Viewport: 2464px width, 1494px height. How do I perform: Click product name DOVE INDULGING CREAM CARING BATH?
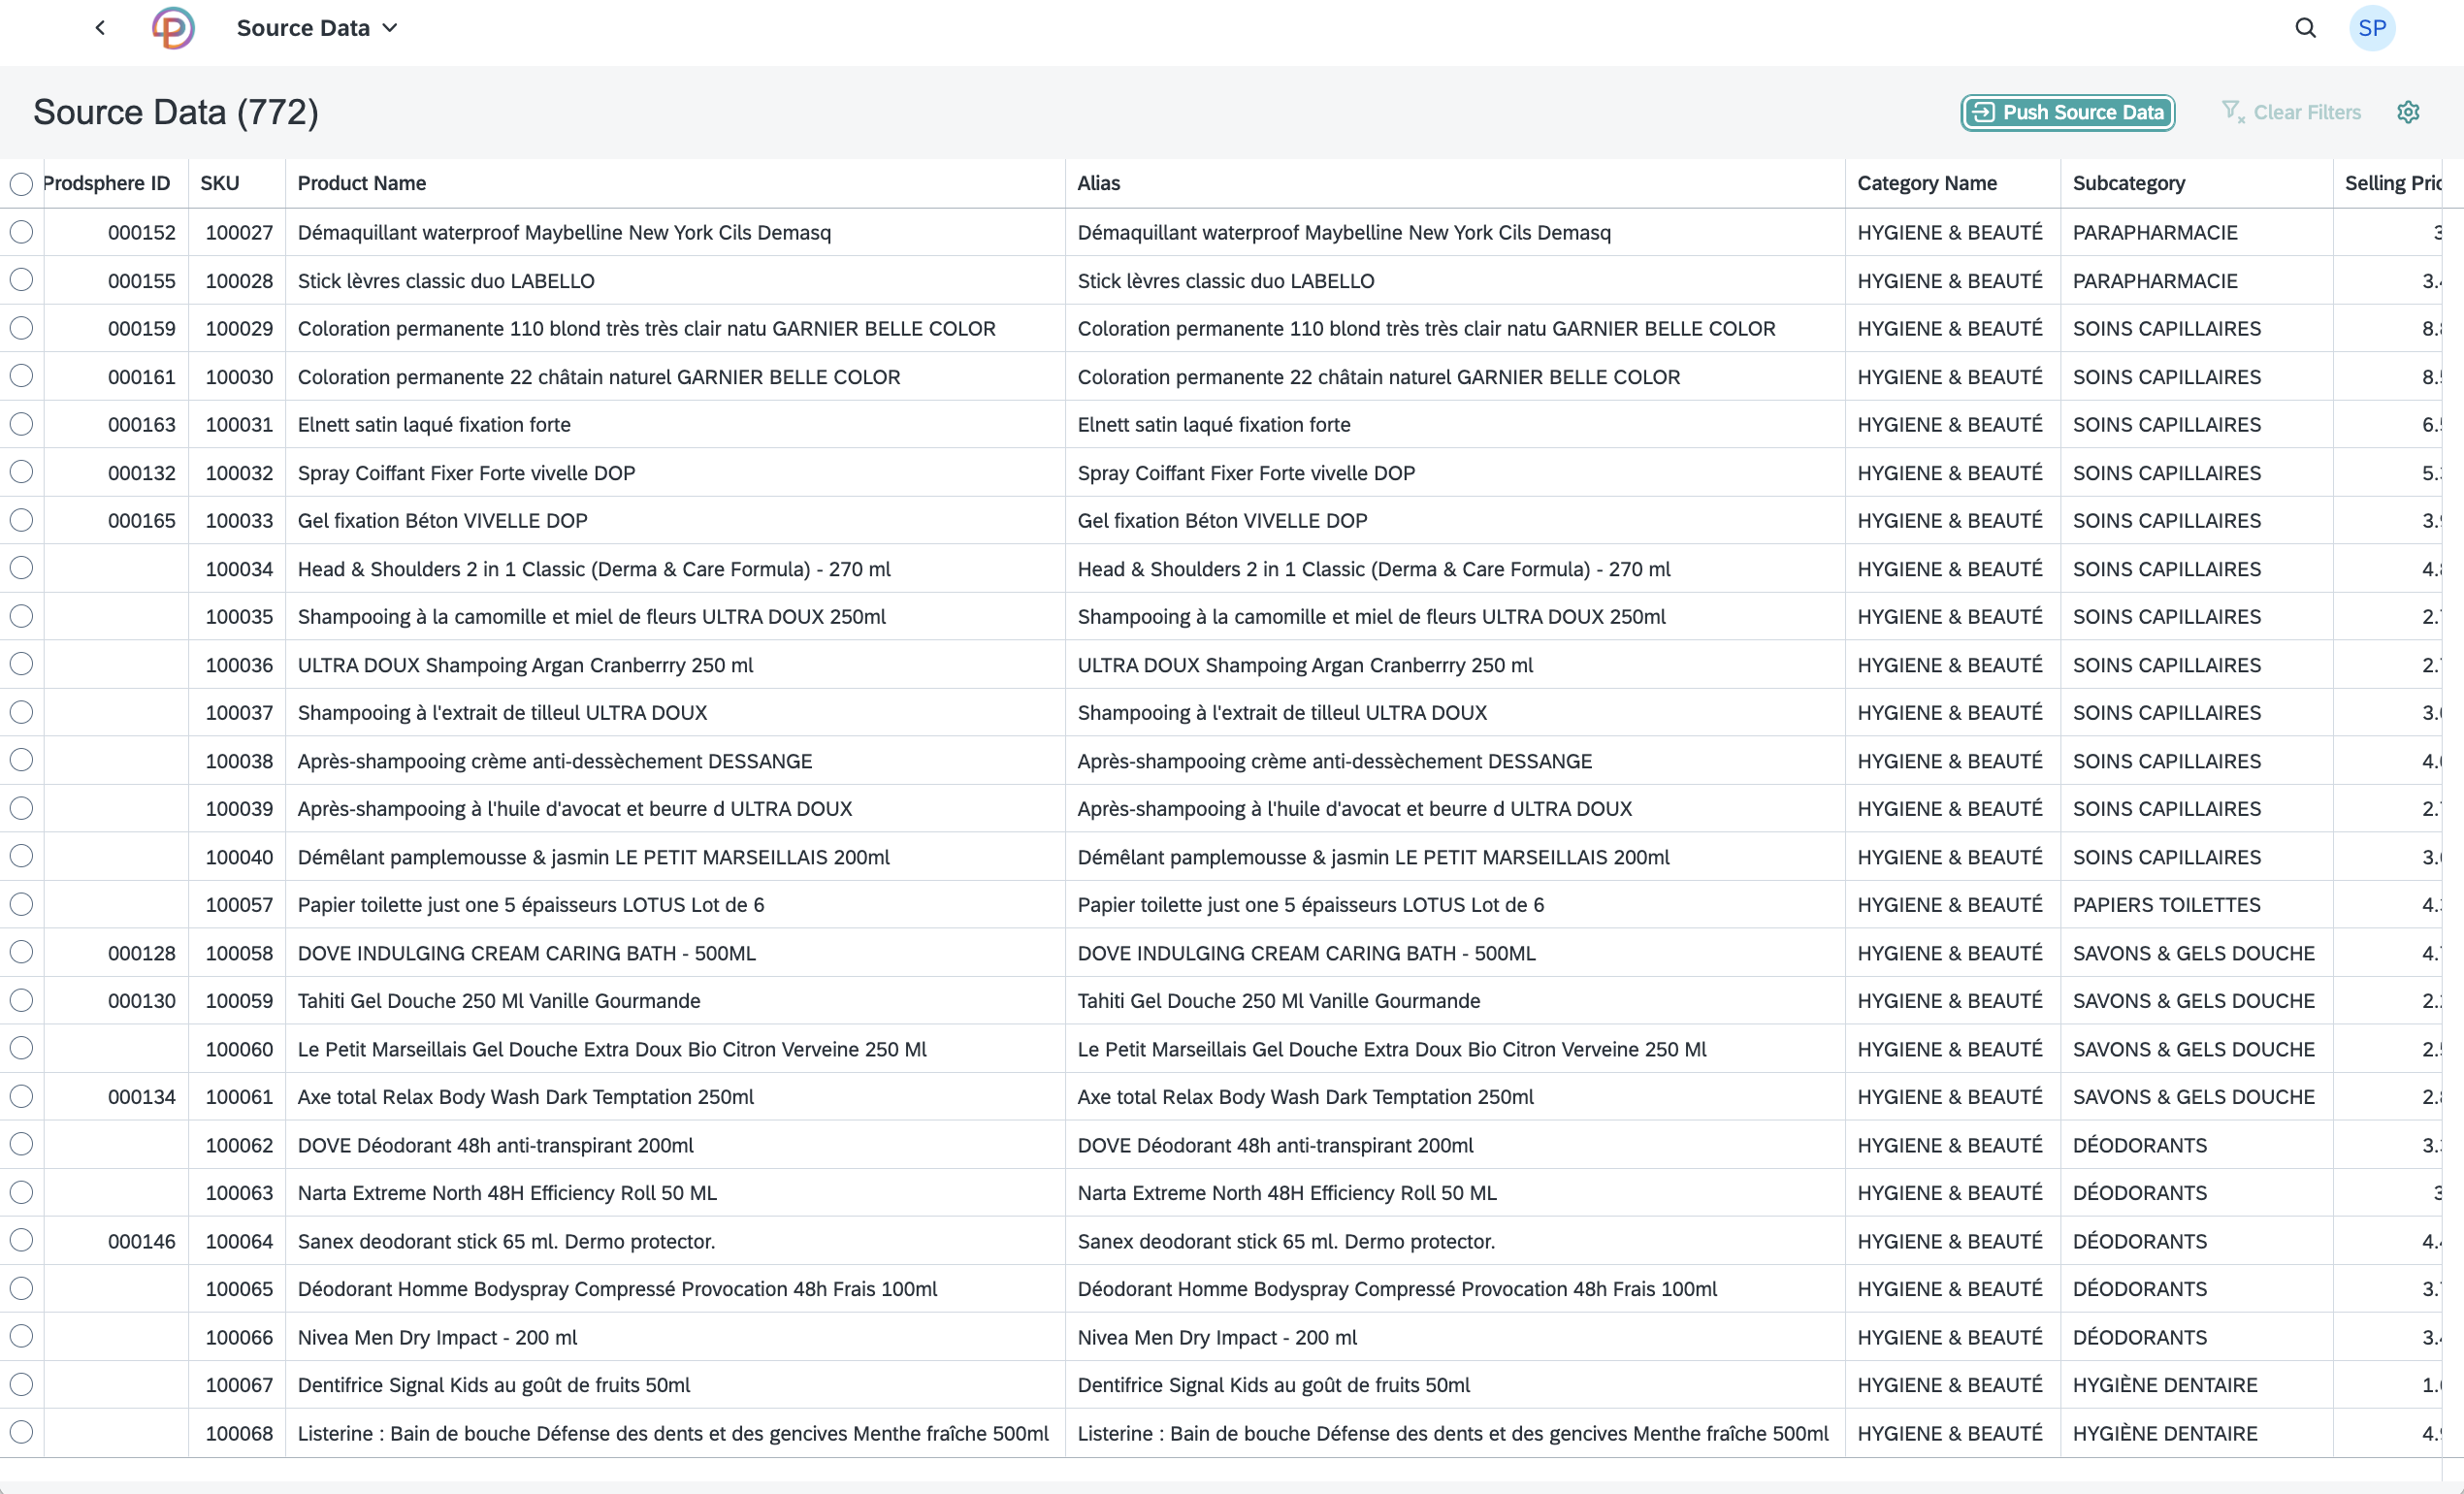pyautogui.click(x=526, y=953)
